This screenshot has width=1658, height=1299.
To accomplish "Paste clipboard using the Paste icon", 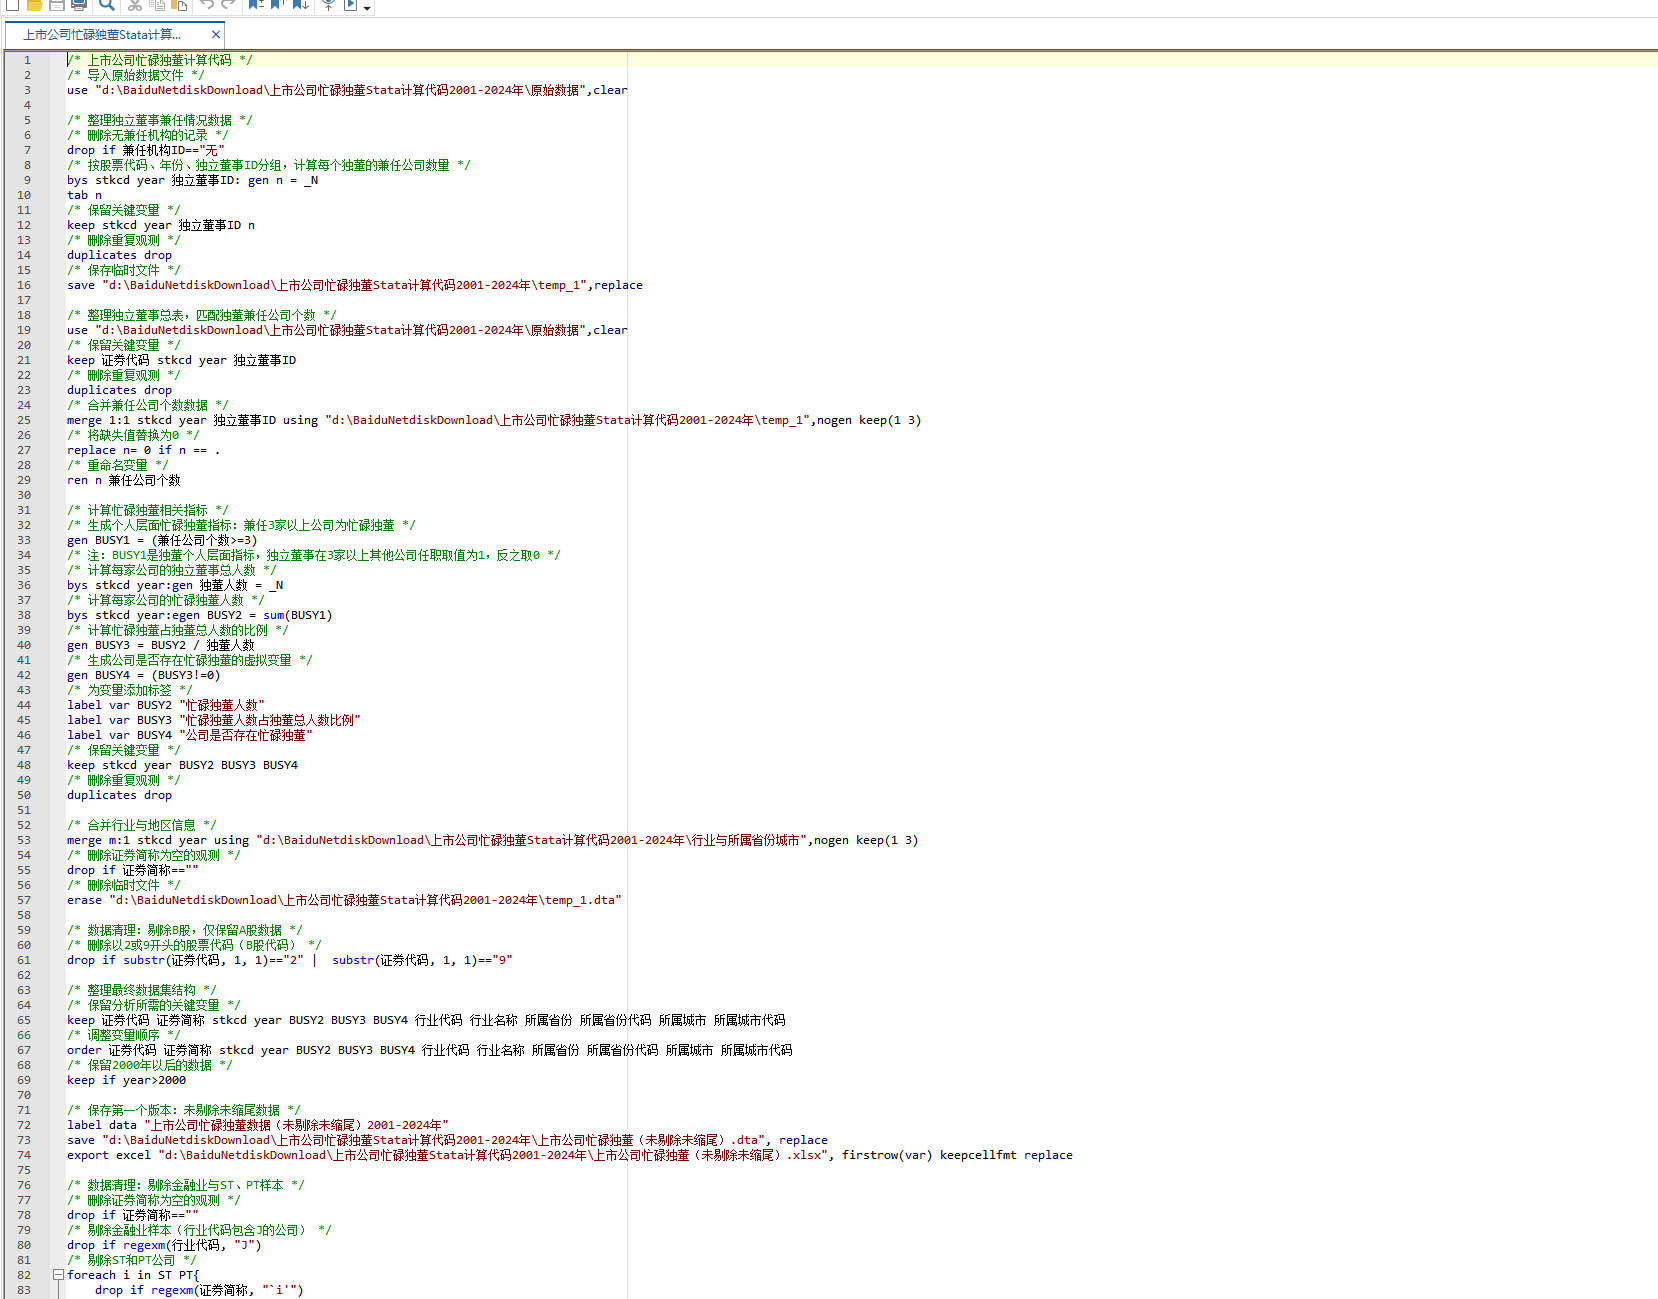I will click(x=180, y=4).
